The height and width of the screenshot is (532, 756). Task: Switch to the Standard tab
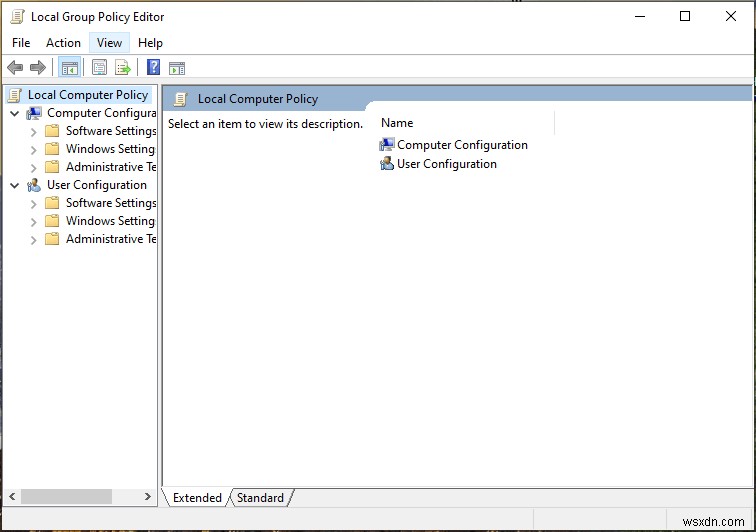[x=260, y=498]
